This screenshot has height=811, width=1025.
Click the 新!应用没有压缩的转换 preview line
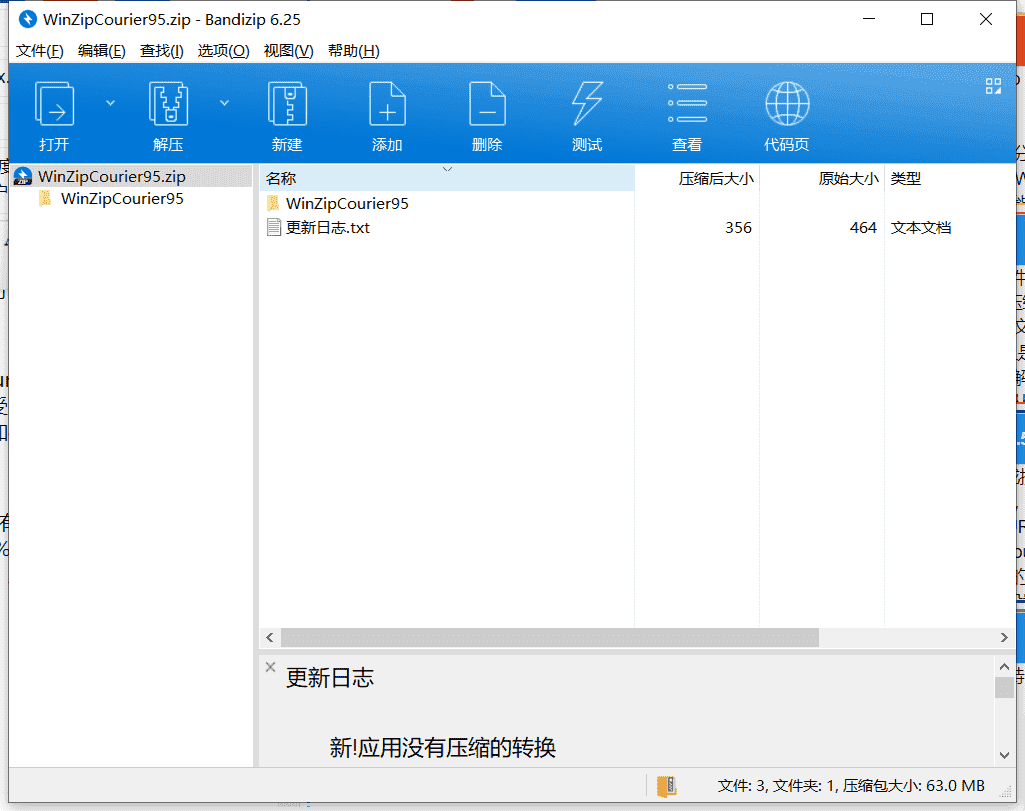(443, 748)
